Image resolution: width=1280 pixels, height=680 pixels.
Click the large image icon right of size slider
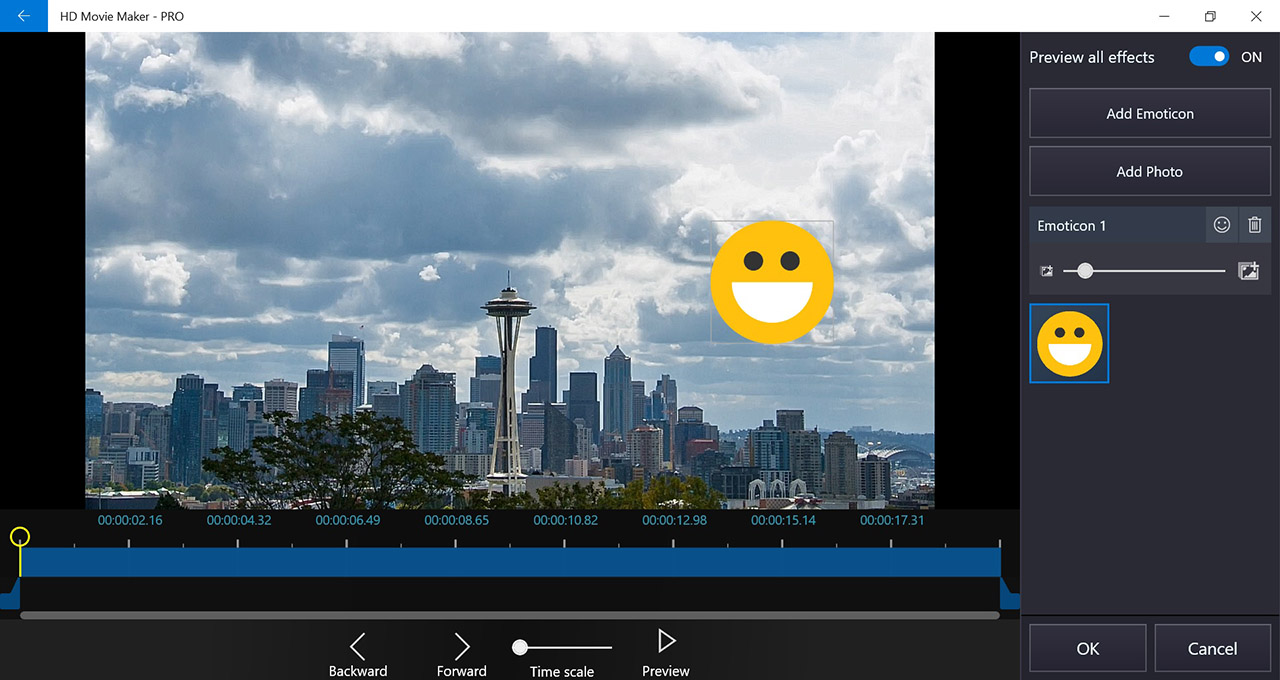(x=1248, y=271)
